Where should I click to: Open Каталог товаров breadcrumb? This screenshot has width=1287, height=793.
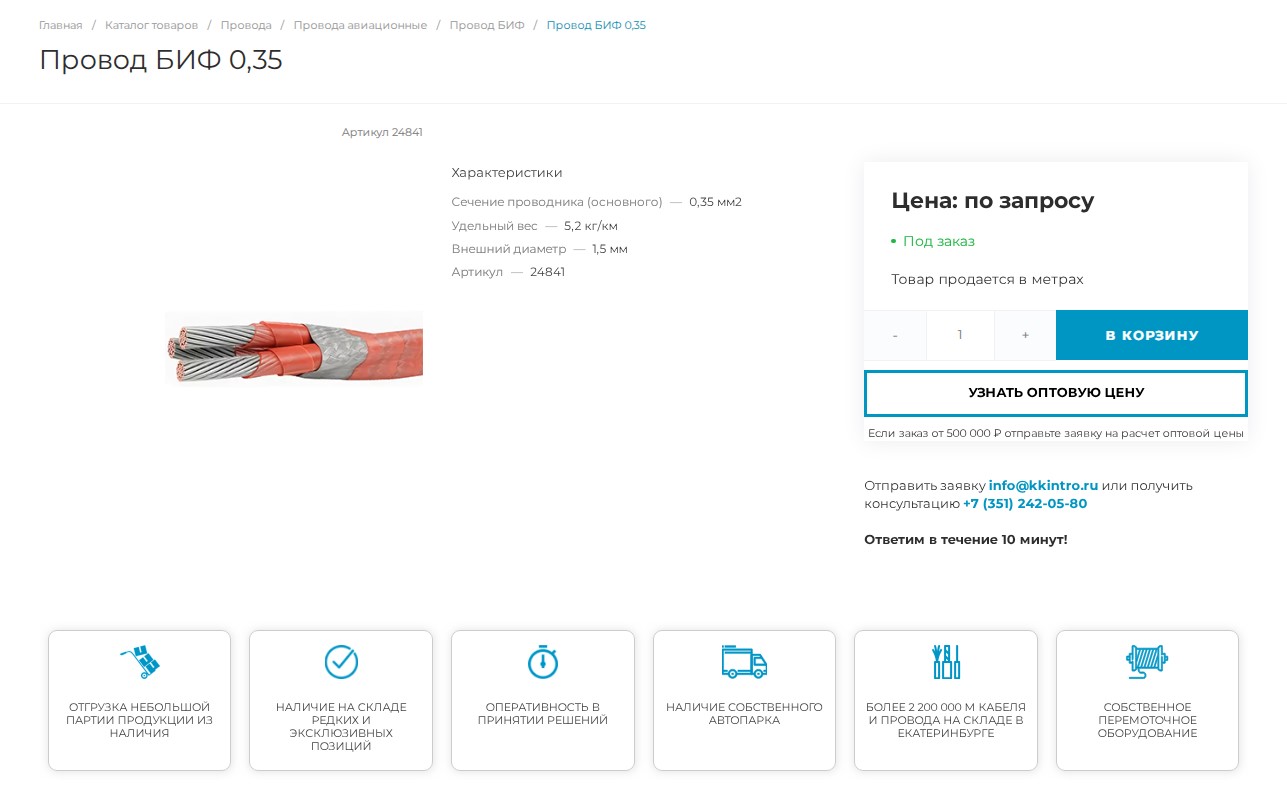(x=151, y=25)
